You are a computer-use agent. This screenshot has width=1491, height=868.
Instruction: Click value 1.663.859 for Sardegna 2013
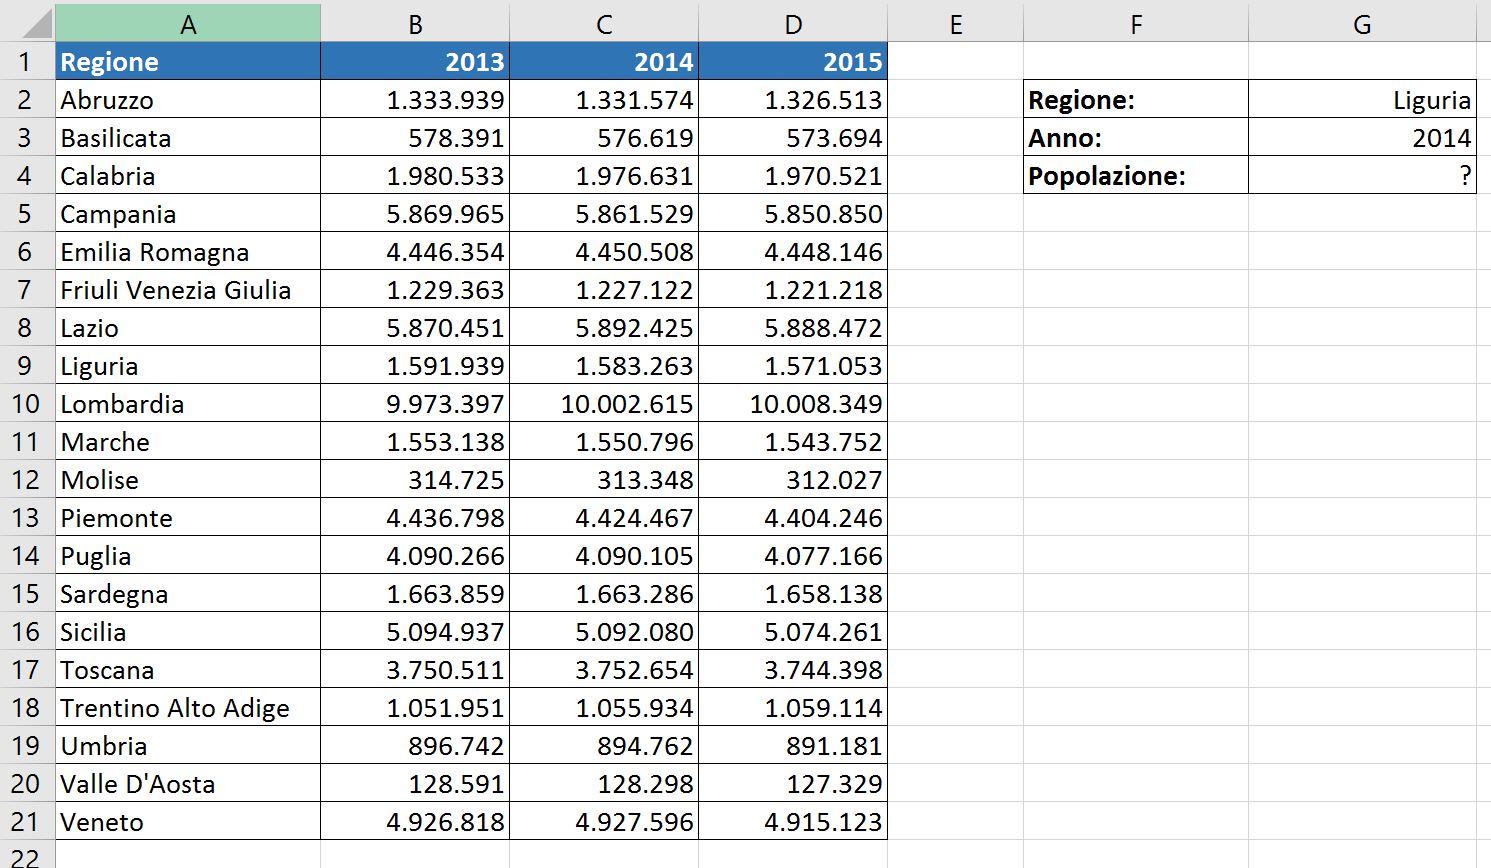click(415, 594)
